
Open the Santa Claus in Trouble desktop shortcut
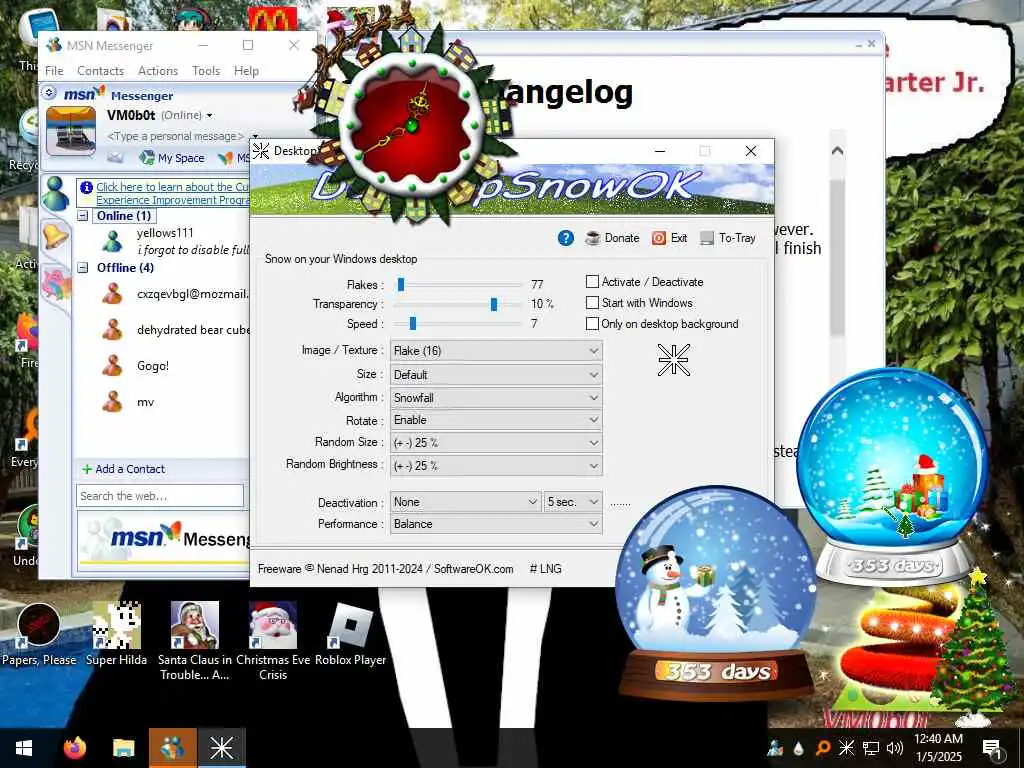pyautogui.click(x=195, y=641)
